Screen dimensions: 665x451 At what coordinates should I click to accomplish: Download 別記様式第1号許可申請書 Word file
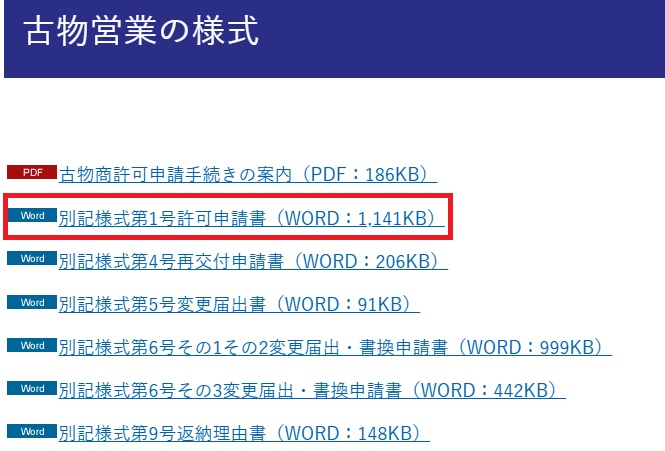click(x=165, y=218)
